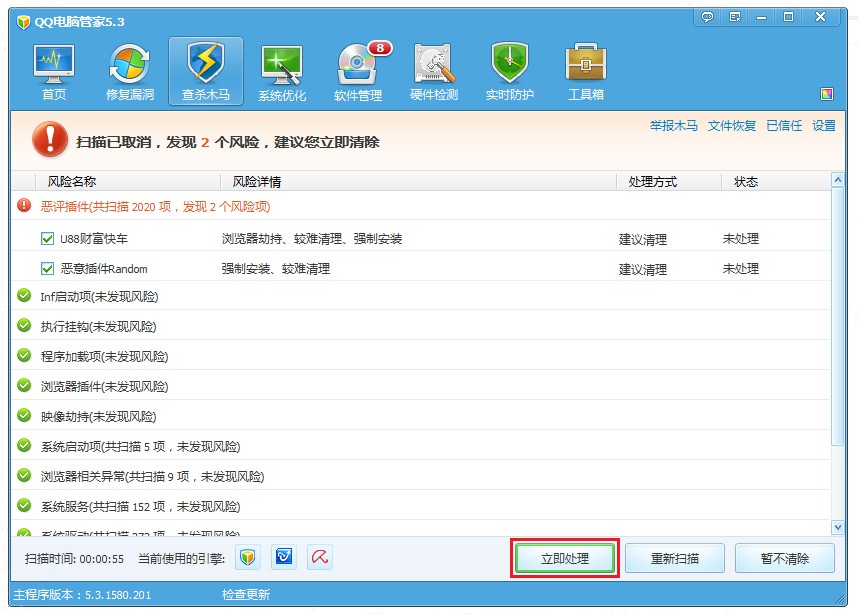Open the 首页 home icon
The height and width of the screenshot is (616, 859).
coord(54,72)
